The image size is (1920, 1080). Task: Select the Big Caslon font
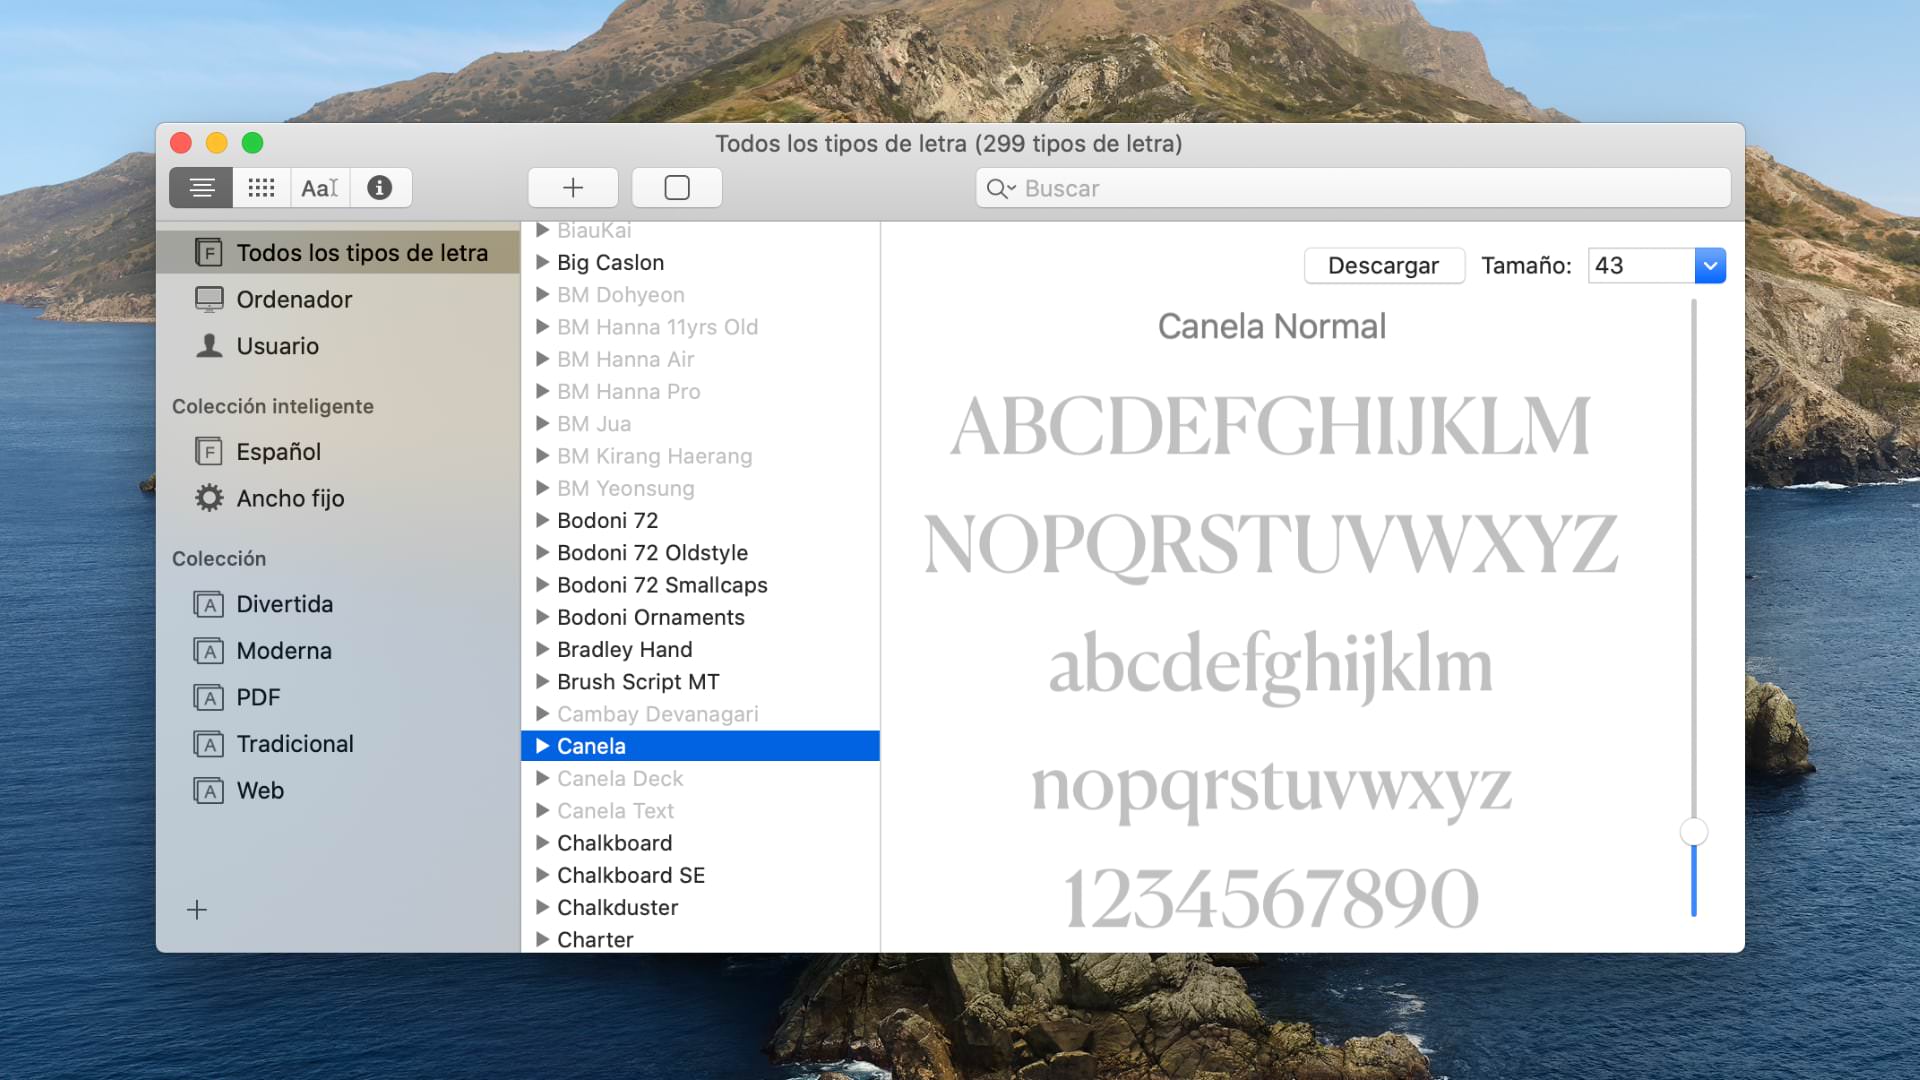609,262
